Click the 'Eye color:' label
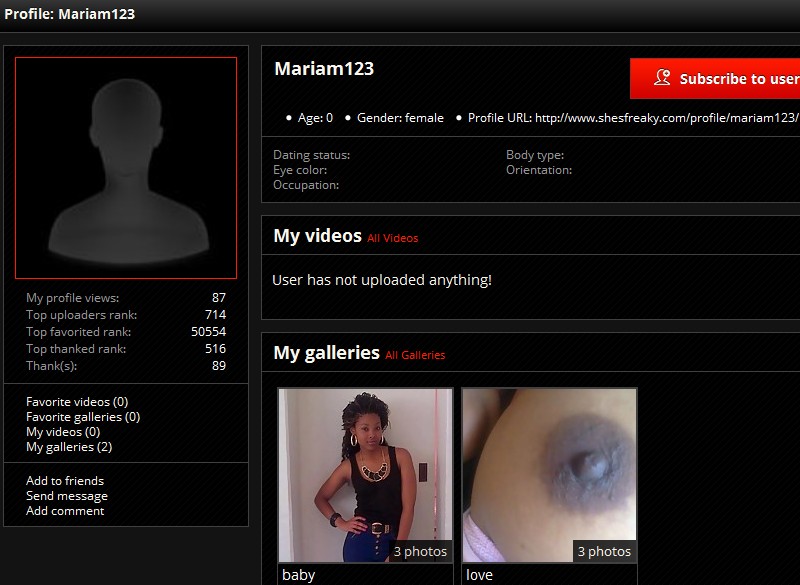800x585 pixels. [x=300, y=170]
